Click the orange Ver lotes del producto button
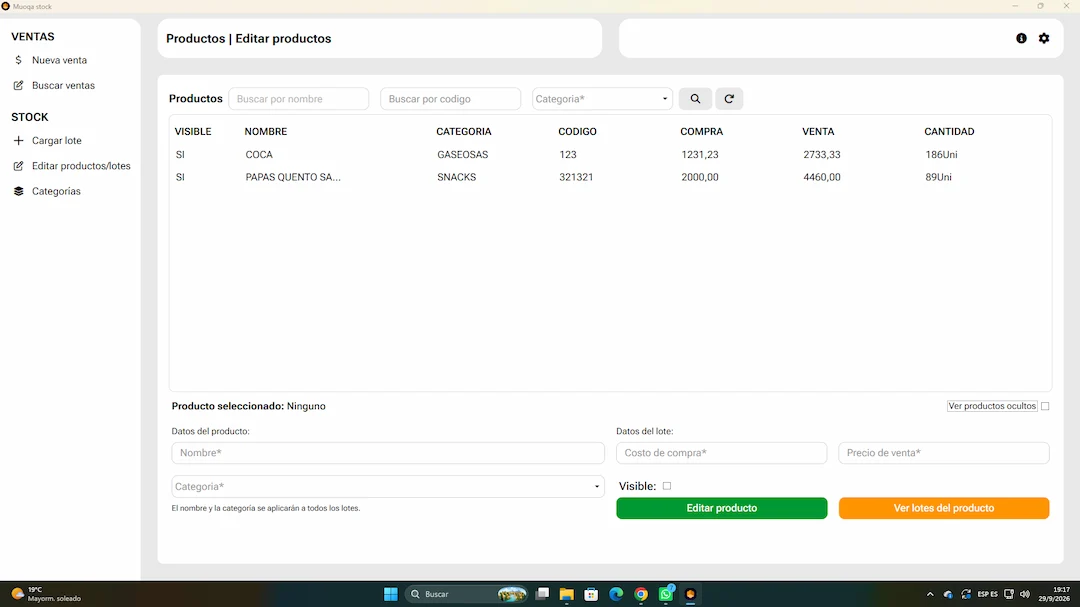The image size is (1080, 607). click(944, 508)
